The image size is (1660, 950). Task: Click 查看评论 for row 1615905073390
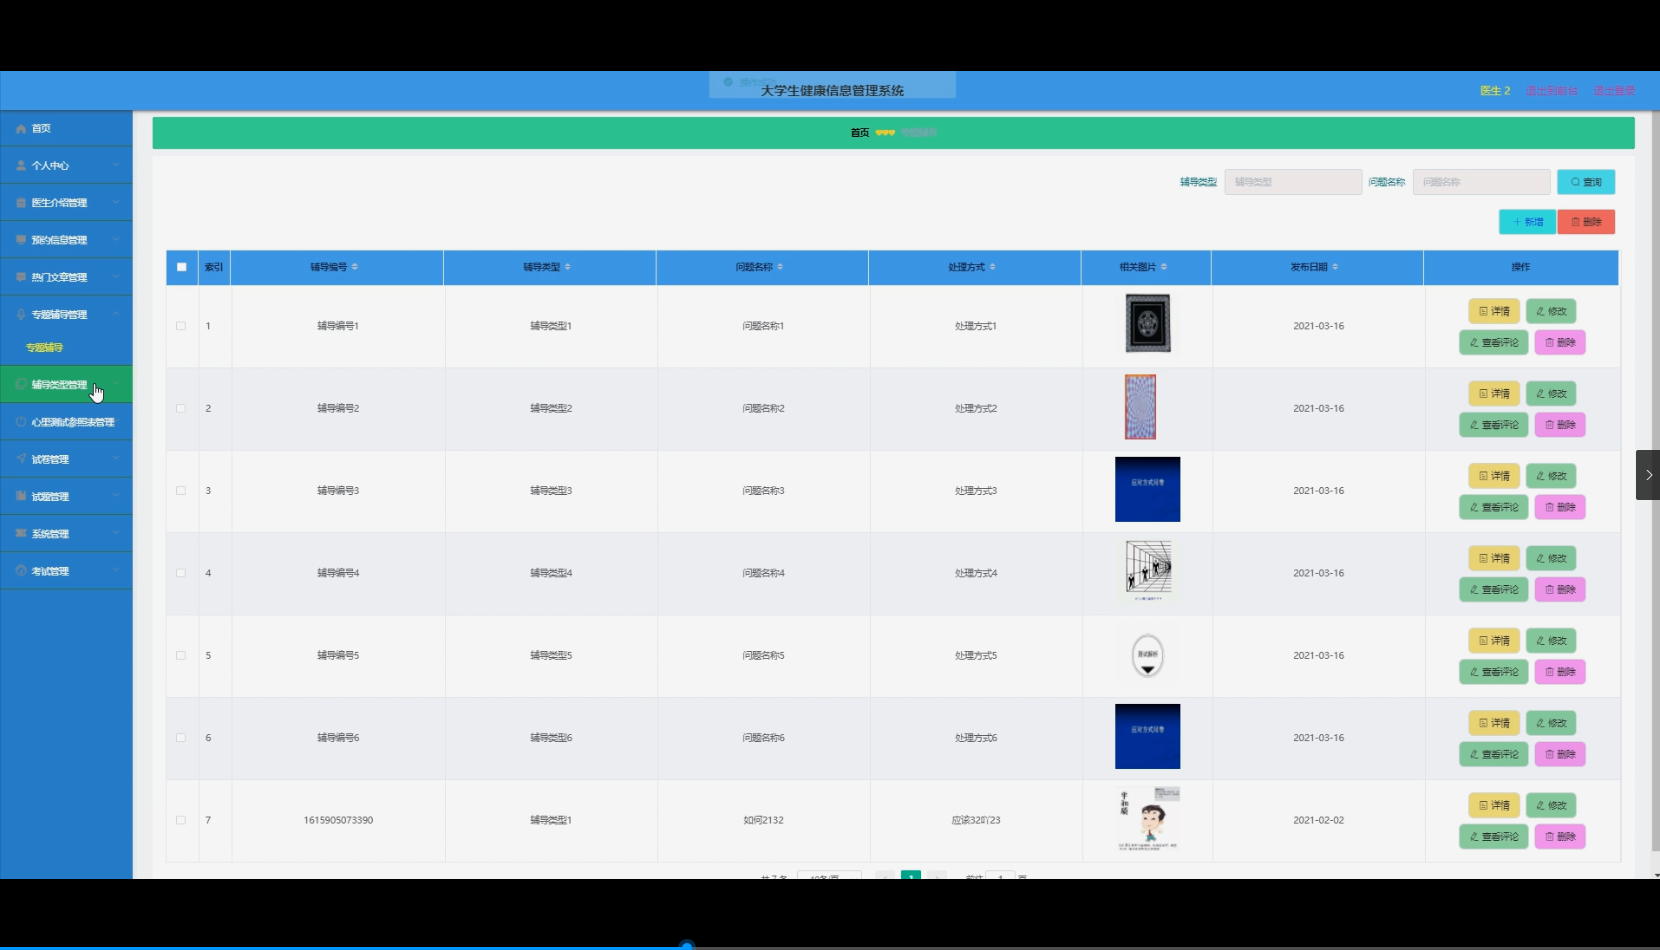click(1494, 837)
